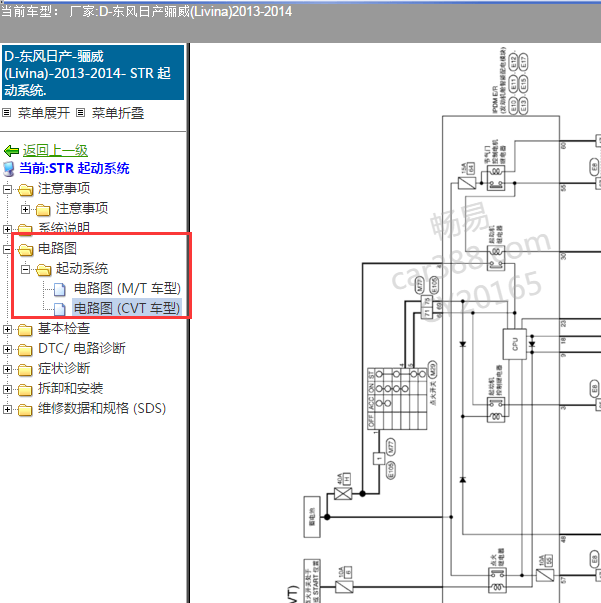601x603 pixels.
Task: Toggle the 菜单折叠 menu collapse box
Action: (80, 113)
